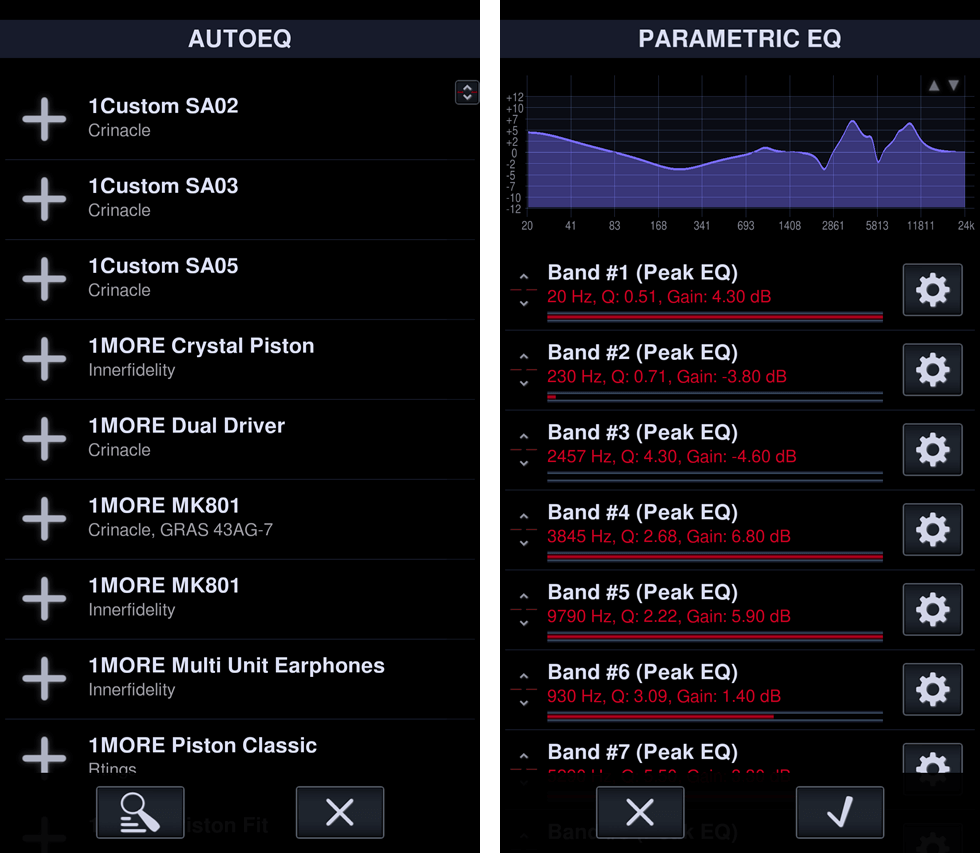This screenshot has height=853, width=980.
Task: Add the 1MORE Crystal Piston preset
Action: 44,359
